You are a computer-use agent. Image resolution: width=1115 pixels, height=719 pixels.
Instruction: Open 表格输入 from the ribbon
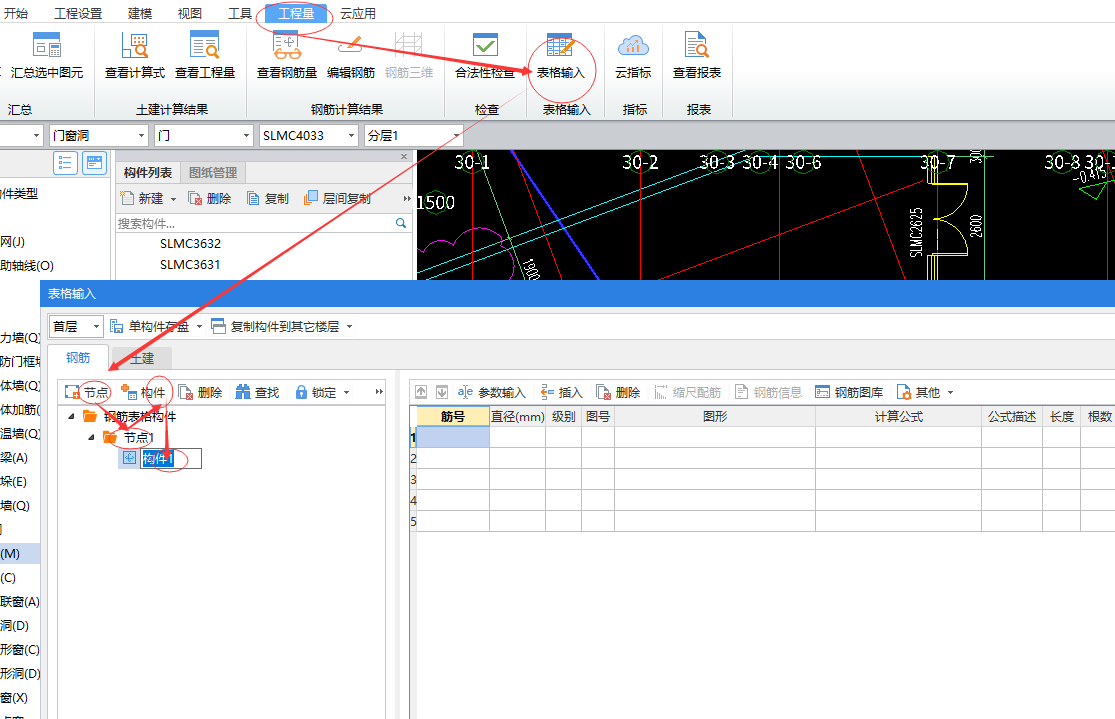click(x=560, y=57)
